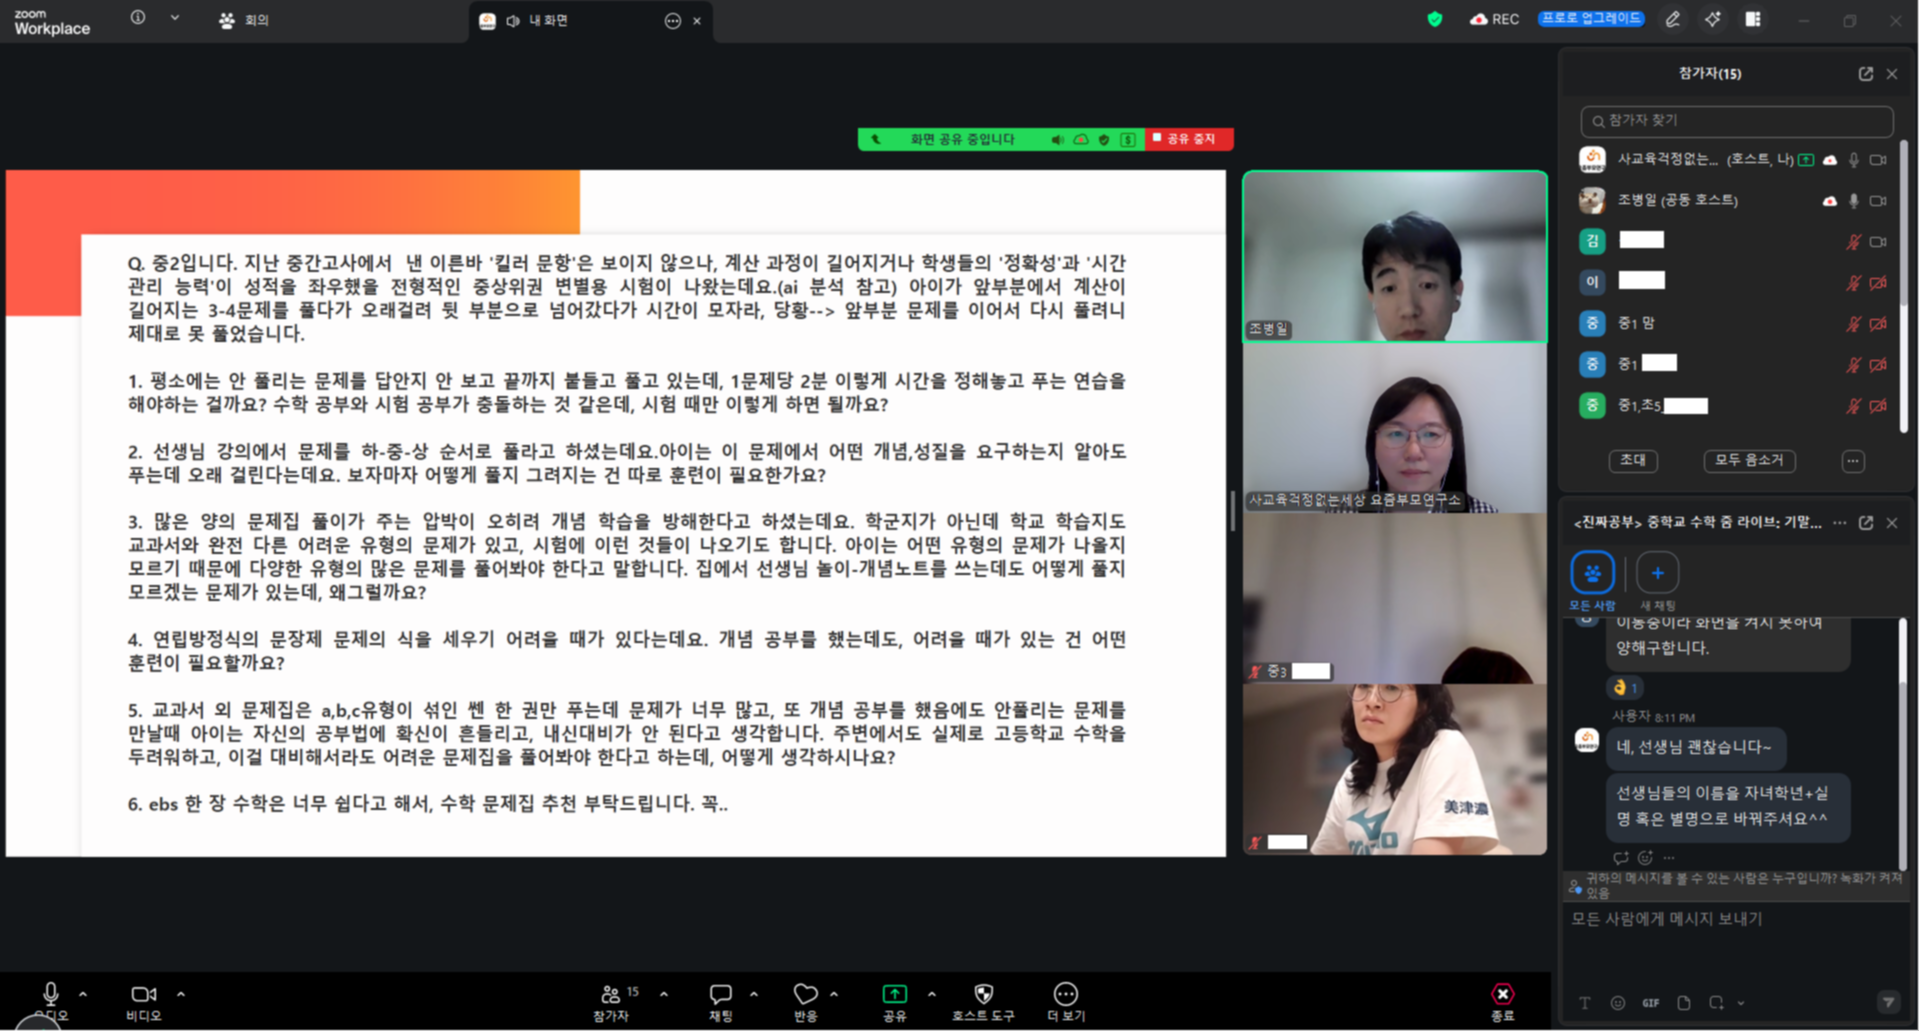Open the ellipsis options on 내 화면 tab

point(672,21)
